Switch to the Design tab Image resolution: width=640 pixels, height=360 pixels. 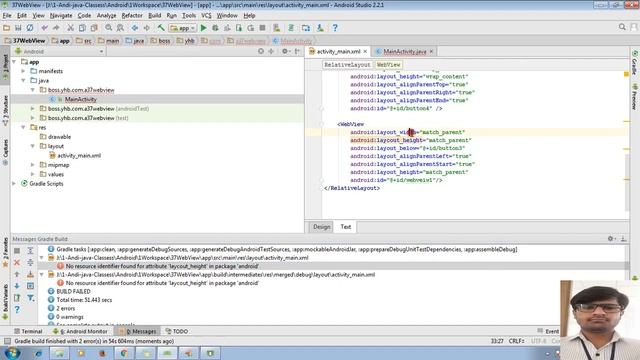[321, 227]
